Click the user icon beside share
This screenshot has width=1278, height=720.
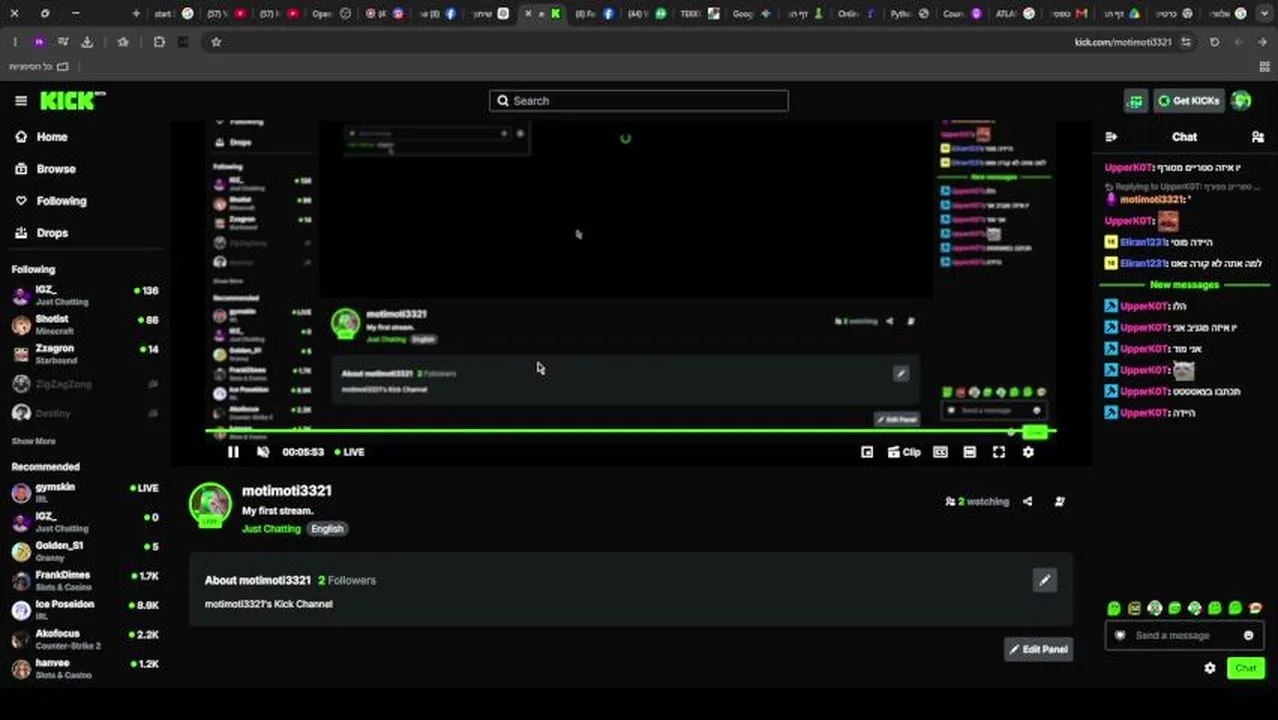[1060, 501]
